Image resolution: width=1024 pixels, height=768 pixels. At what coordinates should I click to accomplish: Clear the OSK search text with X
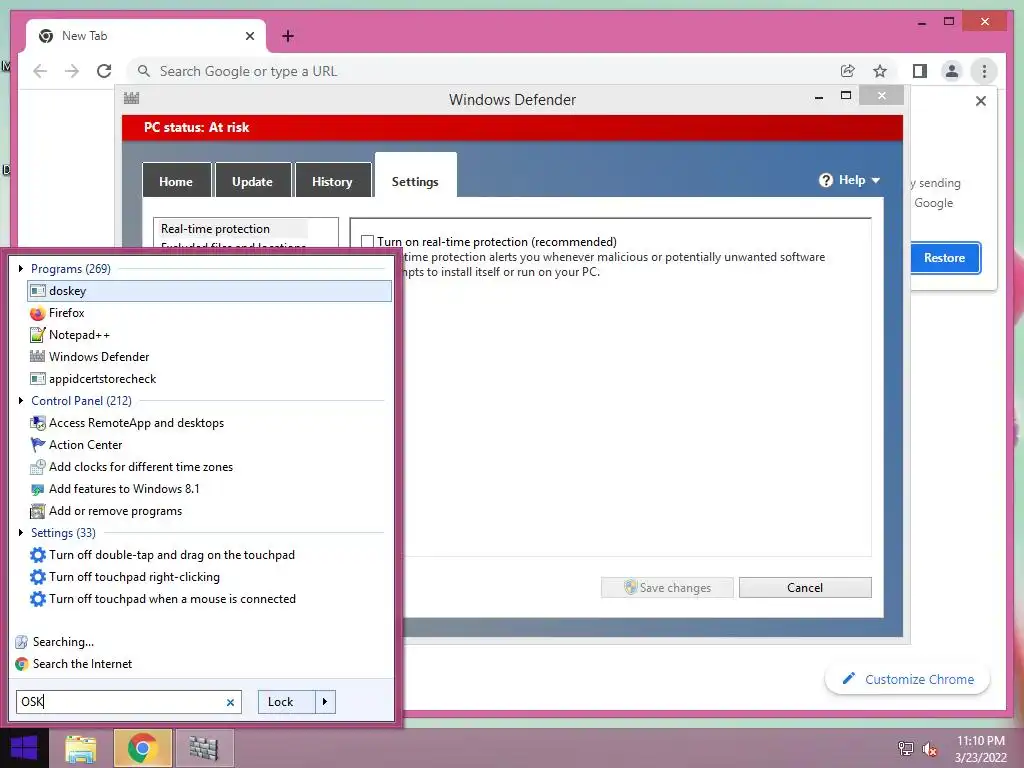pos(230,702)
